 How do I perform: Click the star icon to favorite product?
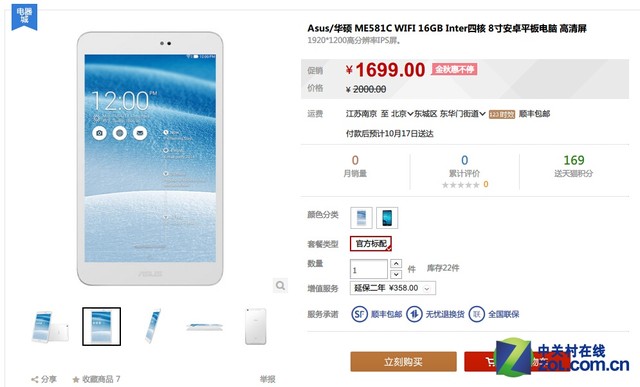pyautogui.click(x=76, y=379)
